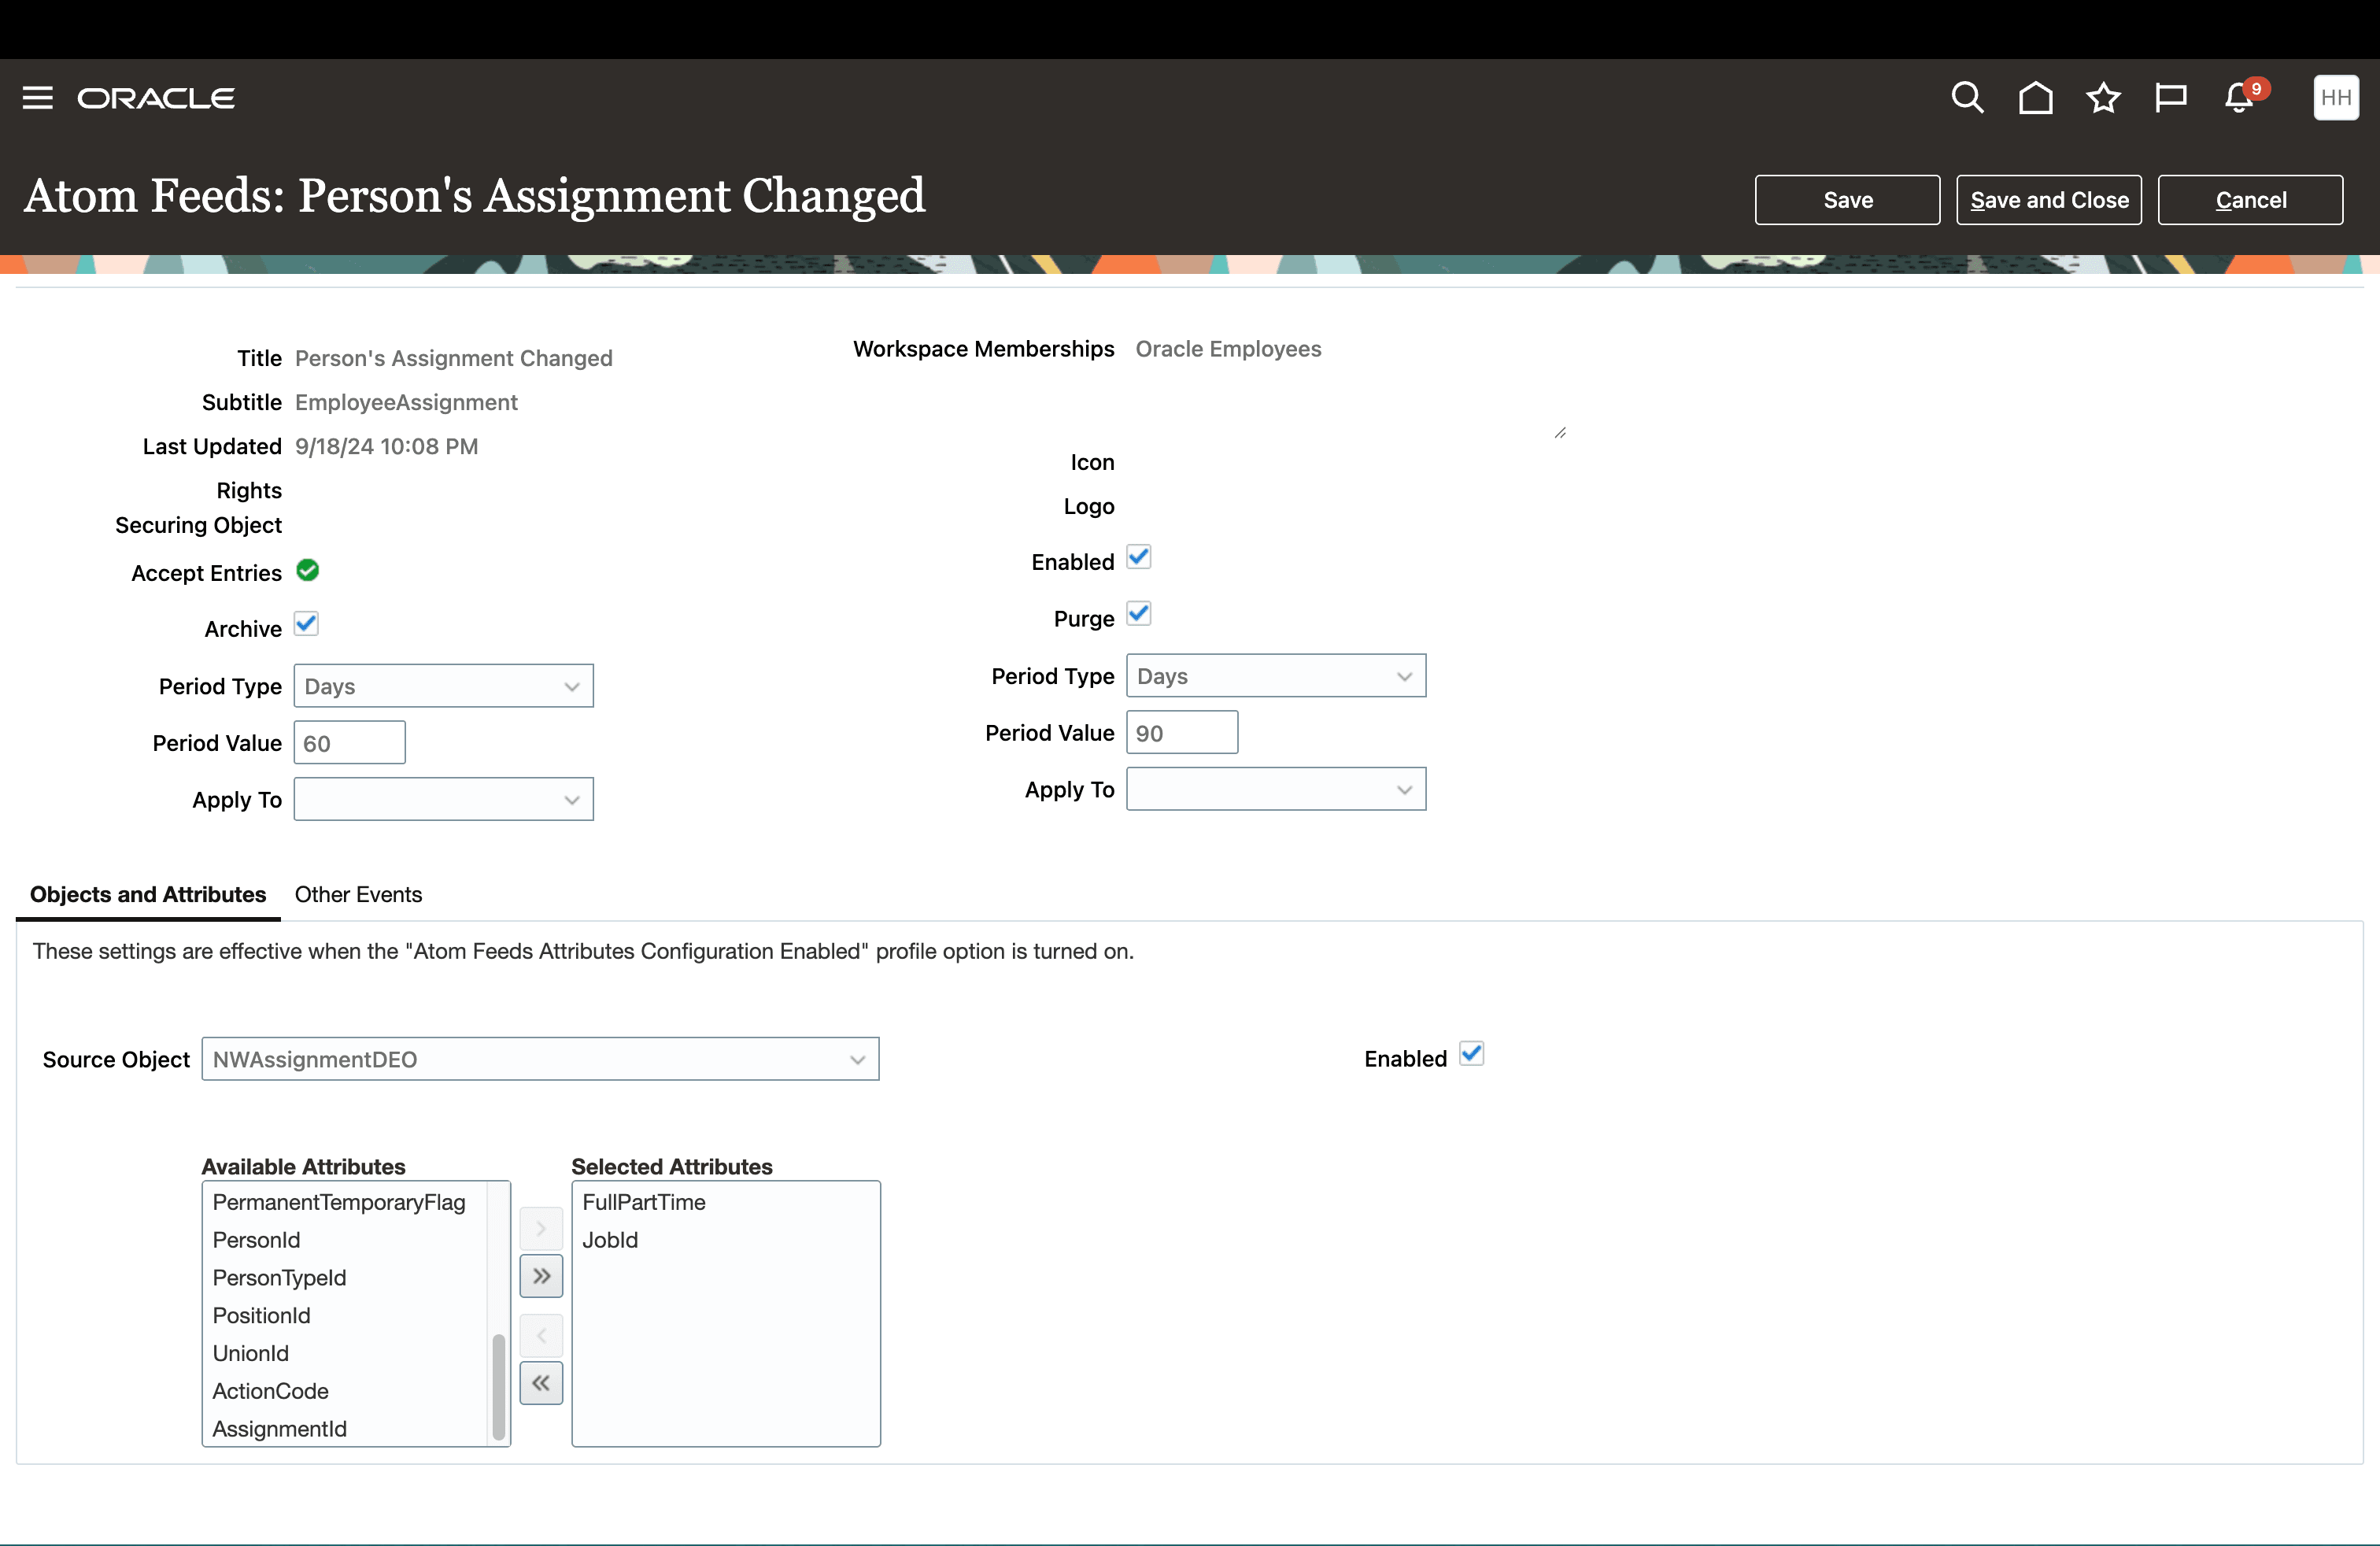This screenshot has width=2380, height=1546.
Task: Uncheck the Archive checkbox
Action: (306, 623)
